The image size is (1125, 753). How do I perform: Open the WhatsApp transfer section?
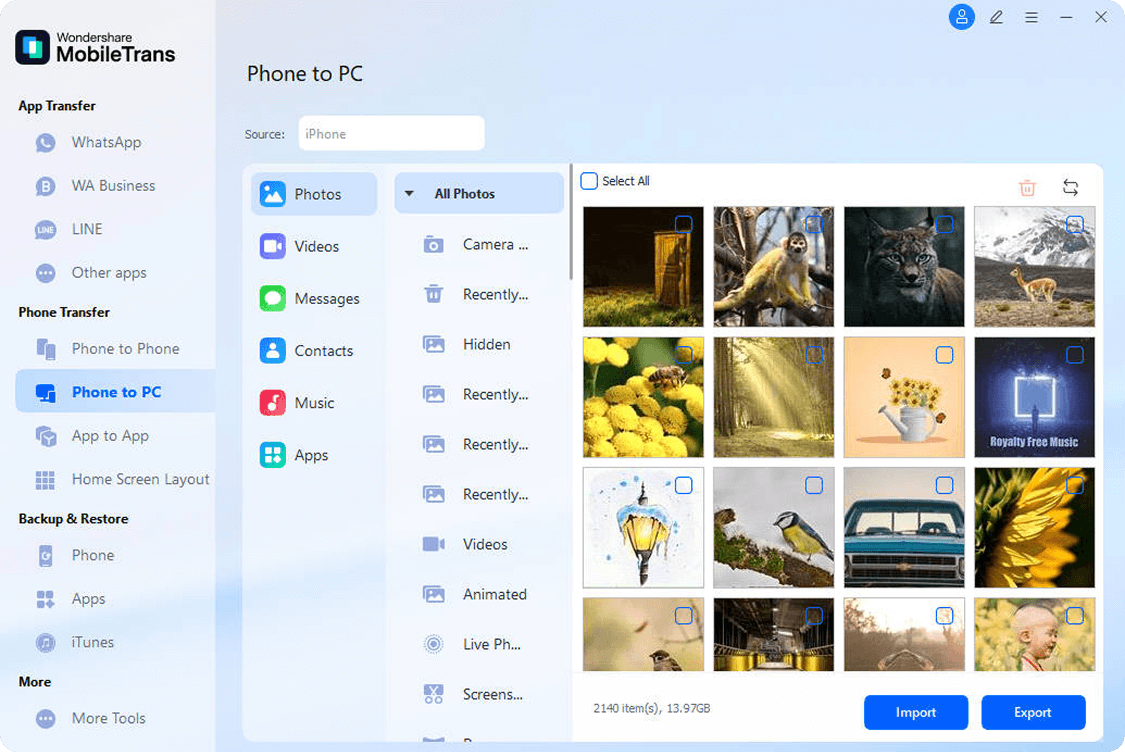point(106,142)
